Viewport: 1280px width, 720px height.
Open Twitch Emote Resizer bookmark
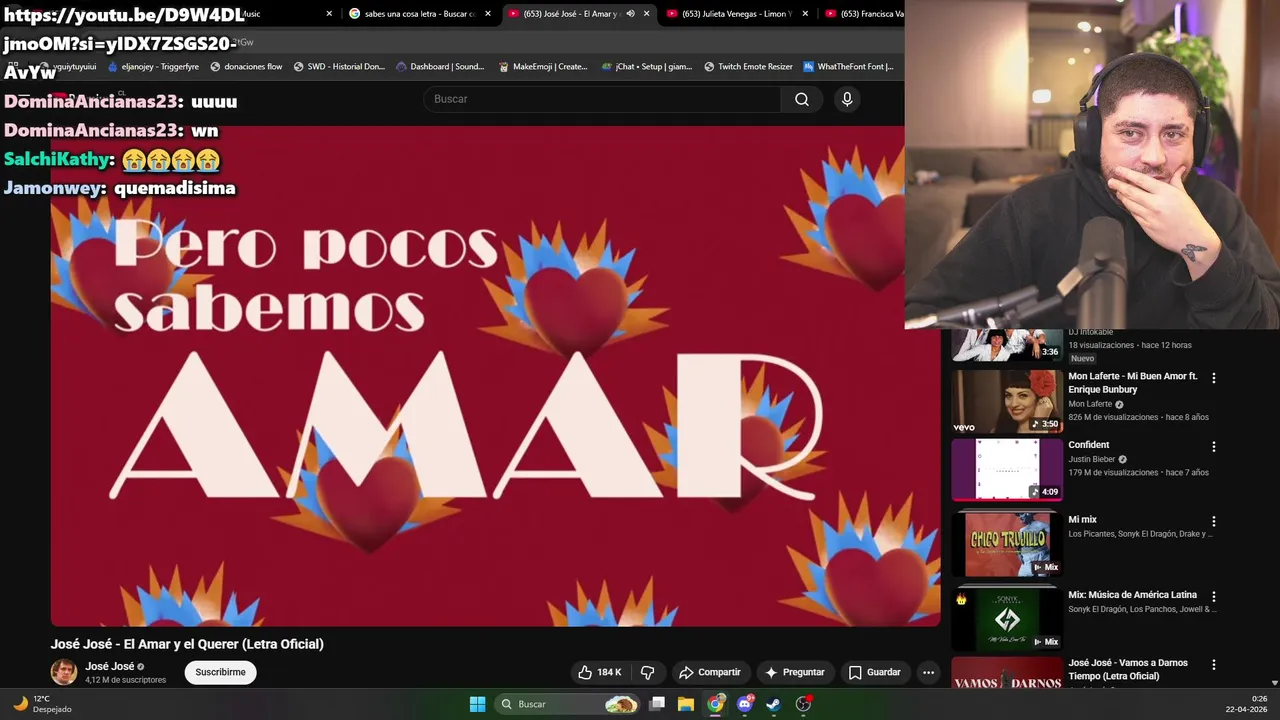tap(748, 67)
